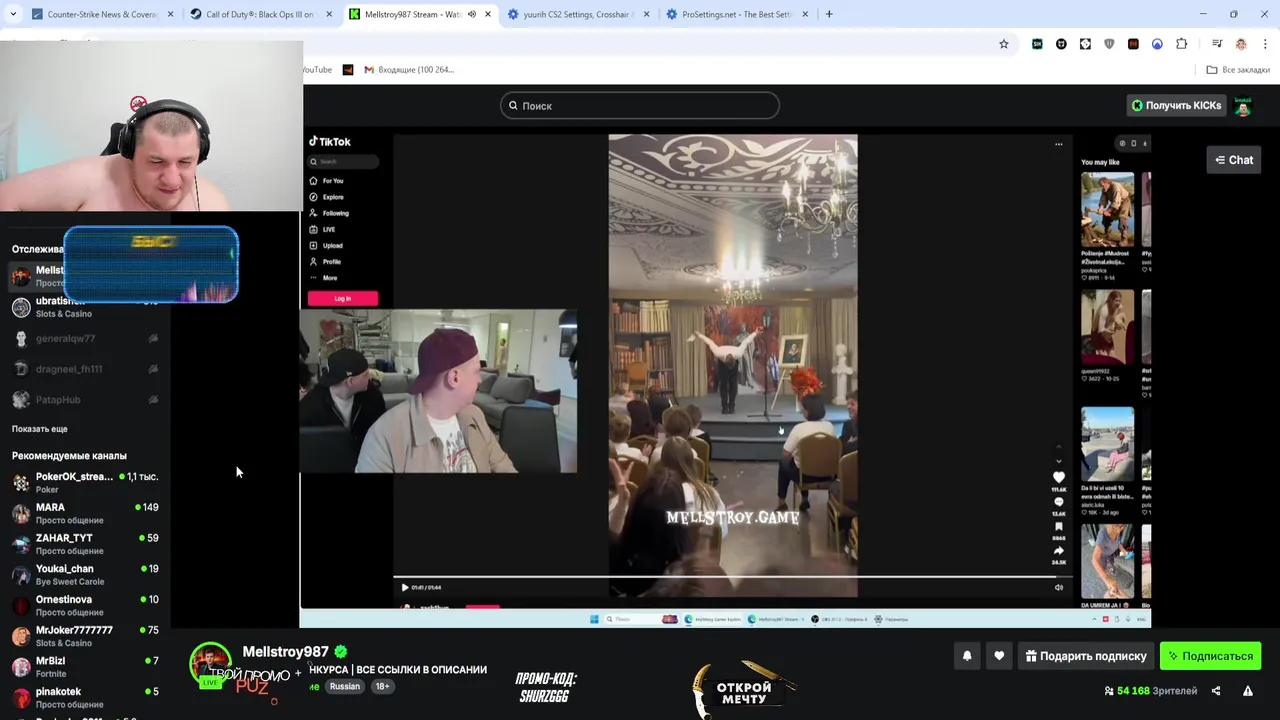Open Da li bi vi uzeli recommended video
Screen dimensions: 1280x720
click(x=1107, y=444)
